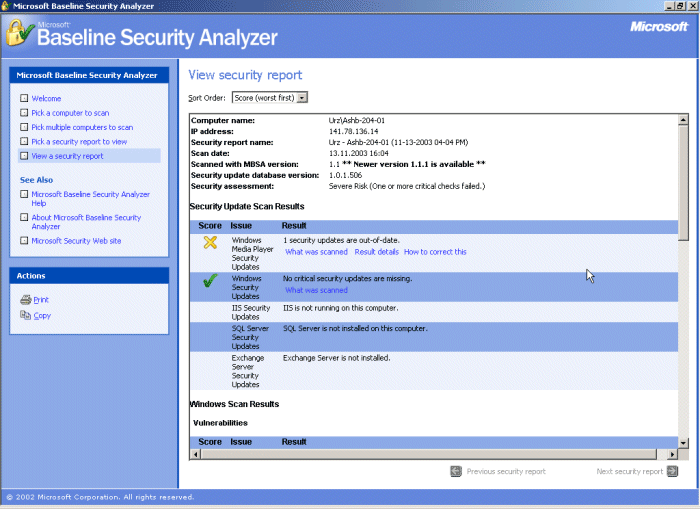
Task: Open Pick a security report to view
Action: (79, 141)
